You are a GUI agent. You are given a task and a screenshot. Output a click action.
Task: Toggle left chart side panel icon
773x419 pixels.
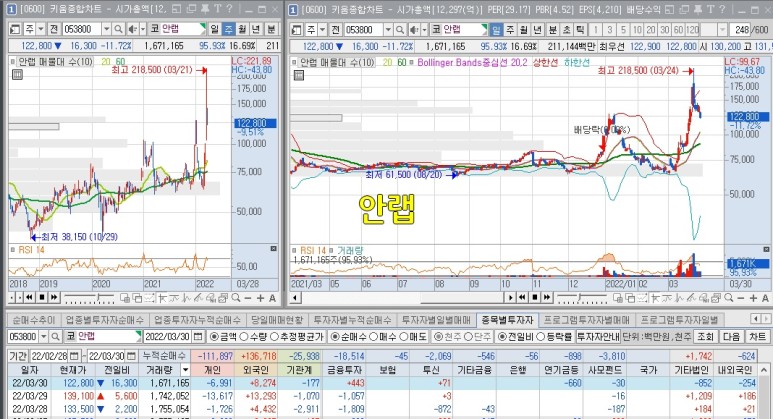(x=15, y=30)
